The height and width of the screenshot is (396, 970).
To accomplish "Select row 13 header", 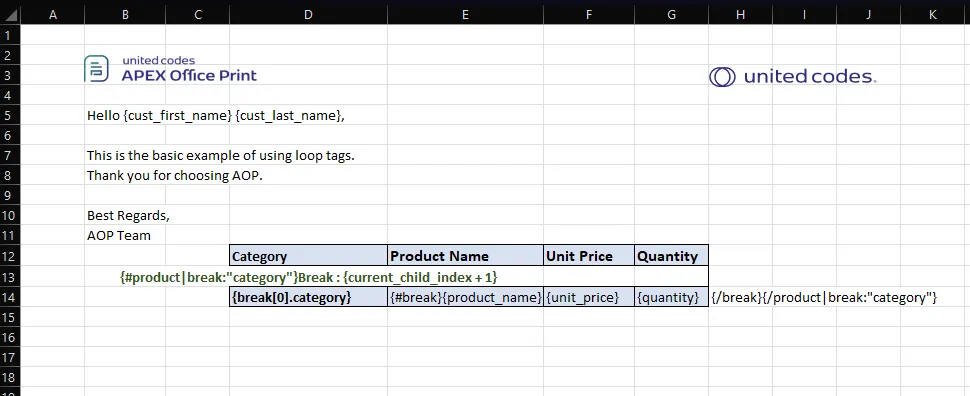I will coord(10,277).
